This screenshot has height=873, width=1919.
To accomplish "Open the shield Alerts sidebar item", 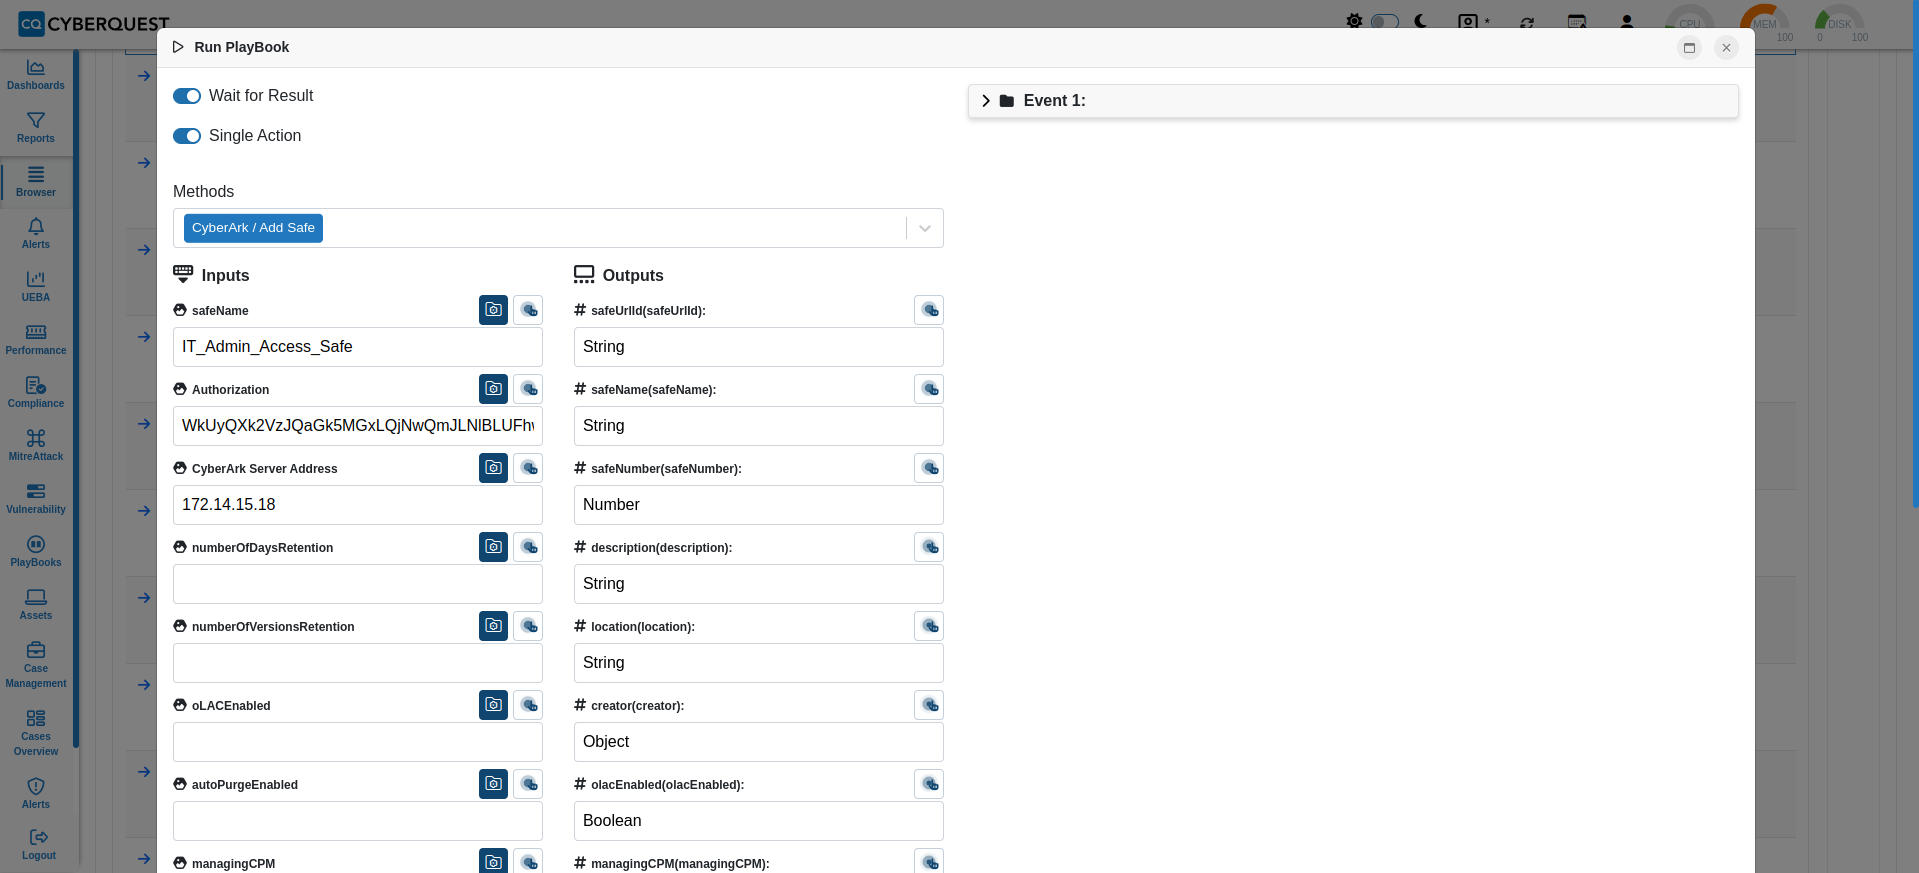I will (x=36, y=794).
